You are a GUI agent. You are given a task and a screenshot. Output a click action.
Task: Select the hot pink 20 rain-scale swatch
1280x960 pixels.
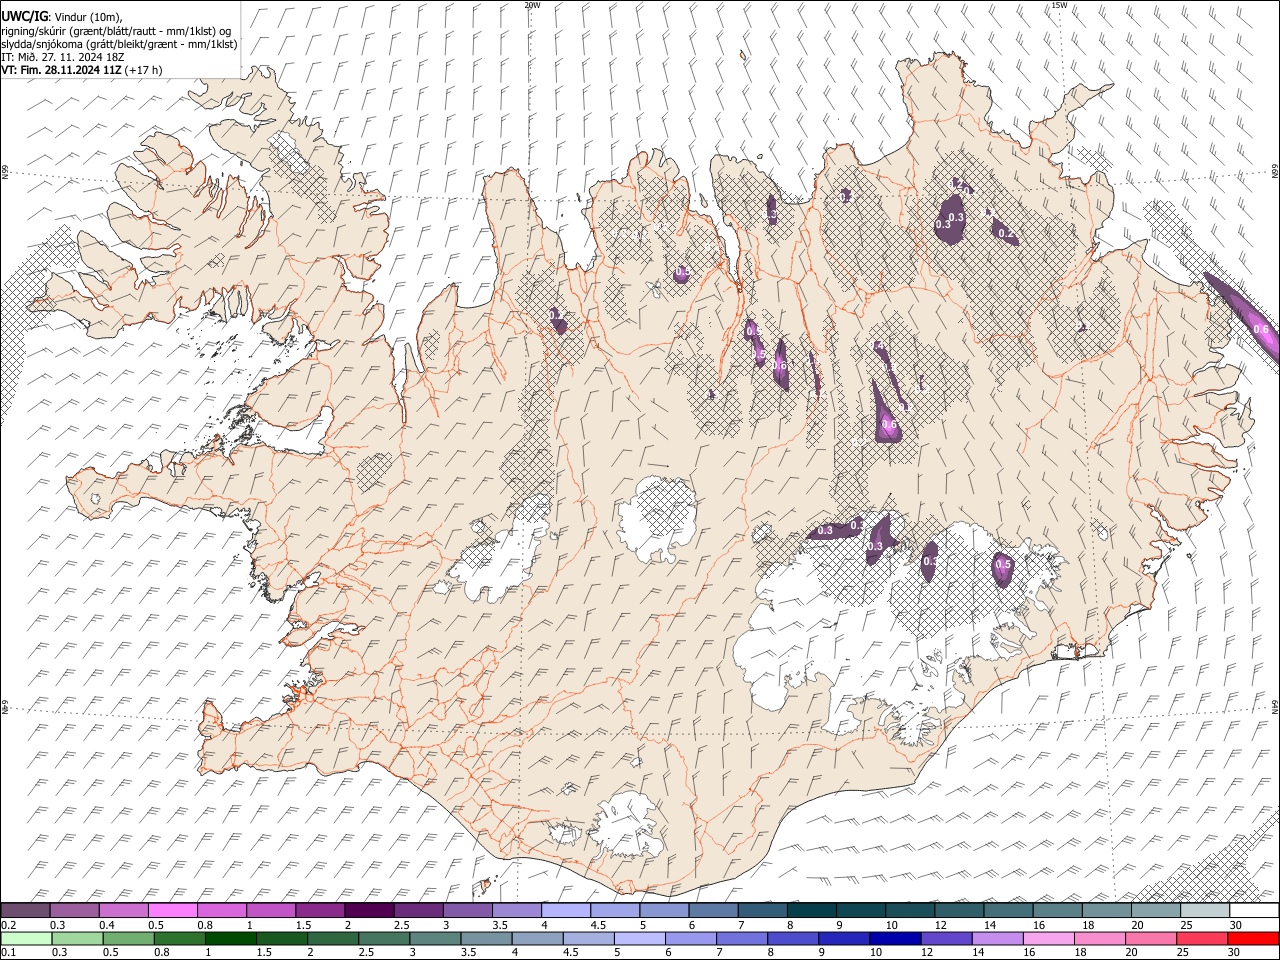pyautogui.click(x=1152, y=938)
